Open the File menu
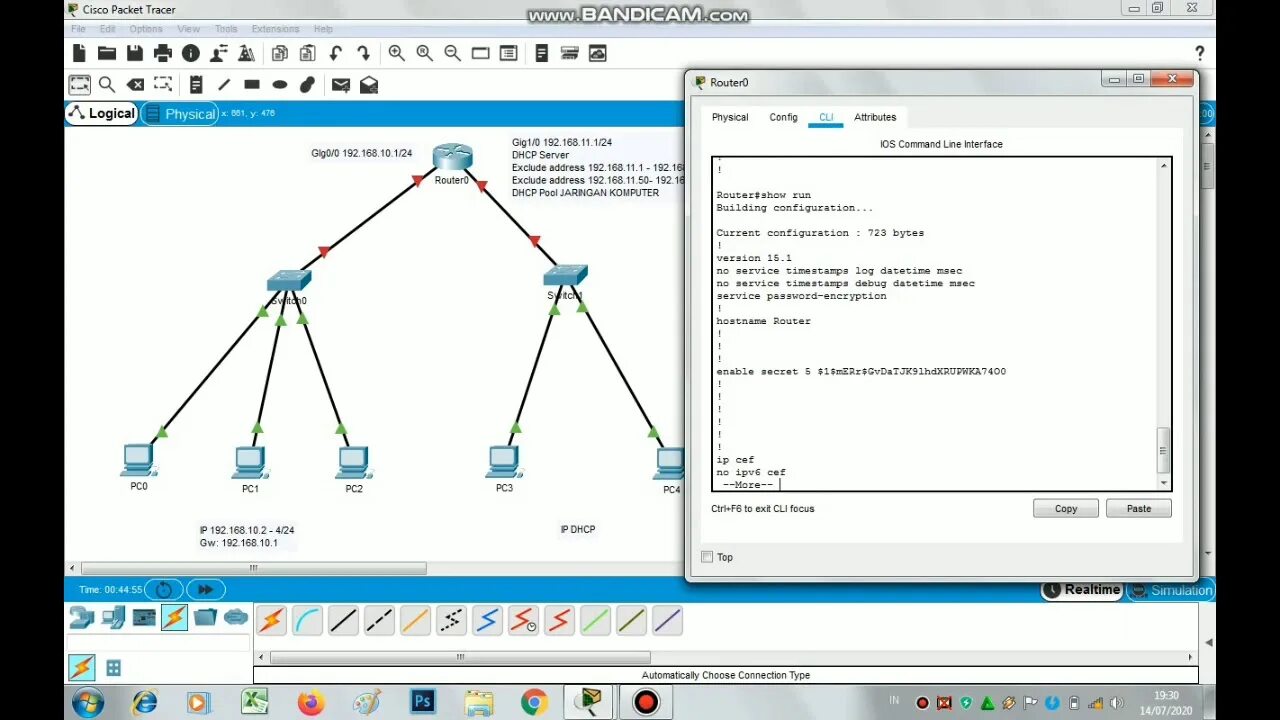This screenshot has height=720, width=1280. point(78,29)
